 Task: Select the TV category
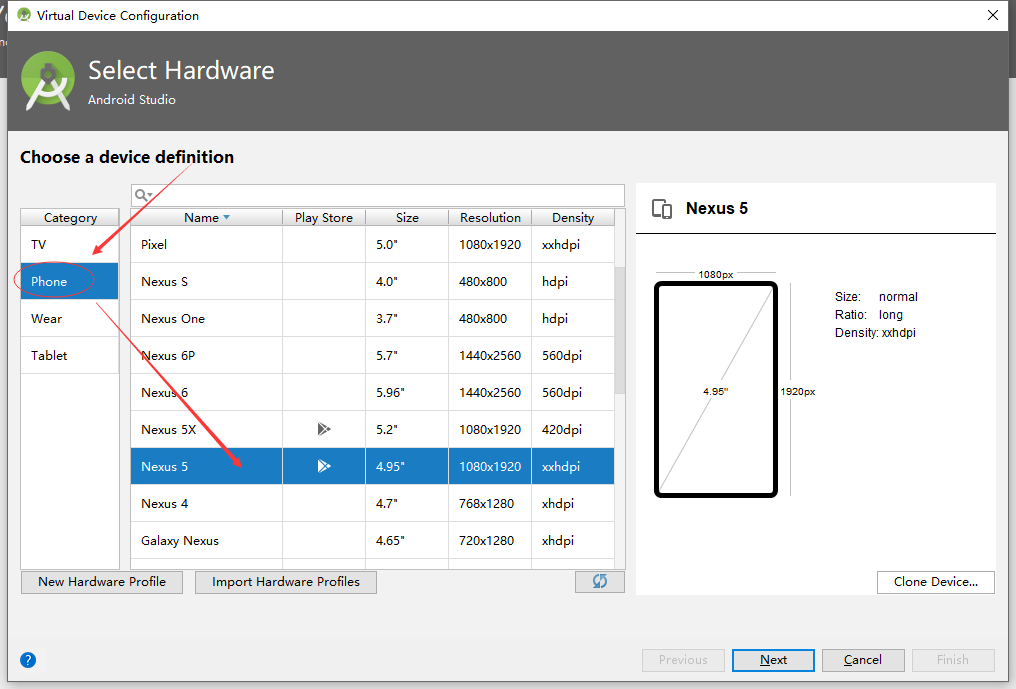pos(69,244)
